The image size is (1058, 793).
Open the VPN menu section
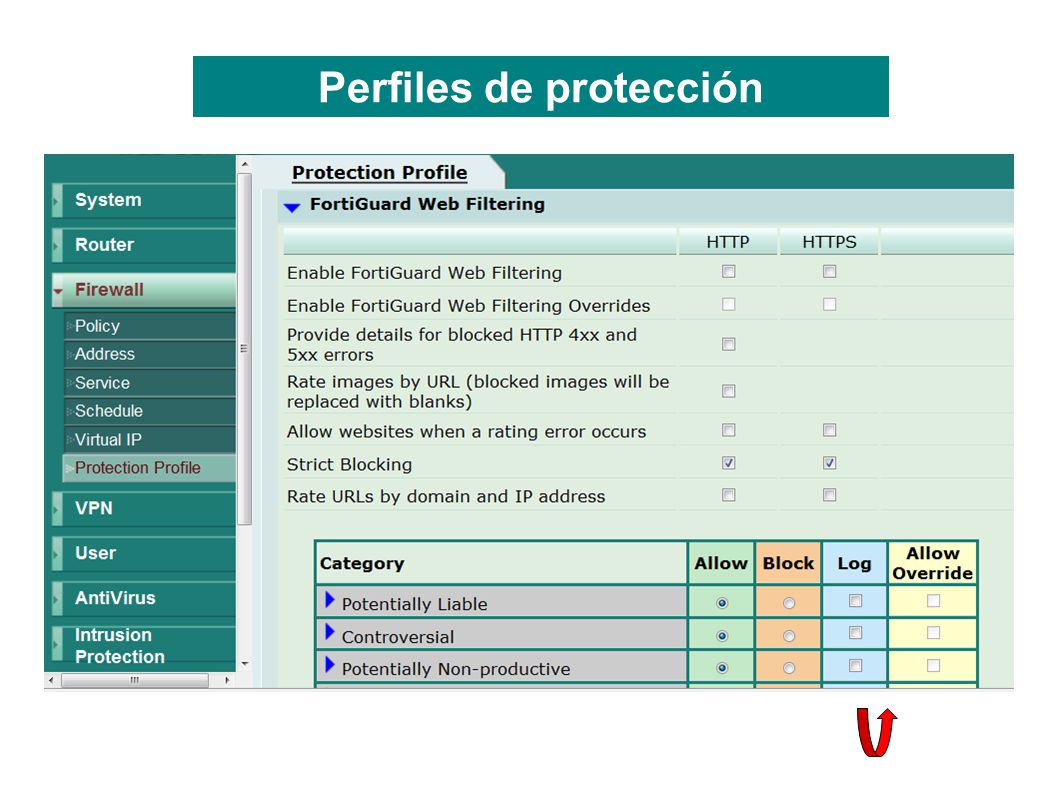coord(144,509)
